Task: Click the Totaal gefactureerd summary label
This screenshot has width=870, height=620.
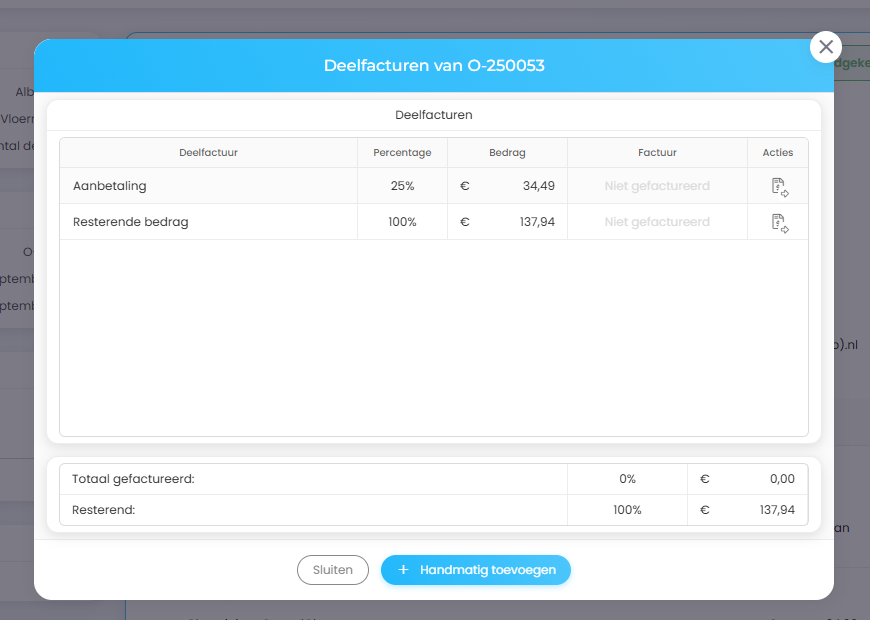Action: click(x=133, y=479)
